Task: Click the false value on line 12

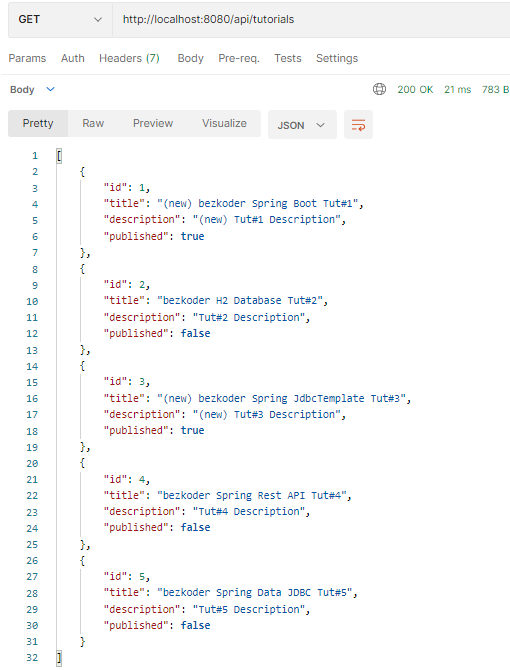Action: tap(195, 333)
